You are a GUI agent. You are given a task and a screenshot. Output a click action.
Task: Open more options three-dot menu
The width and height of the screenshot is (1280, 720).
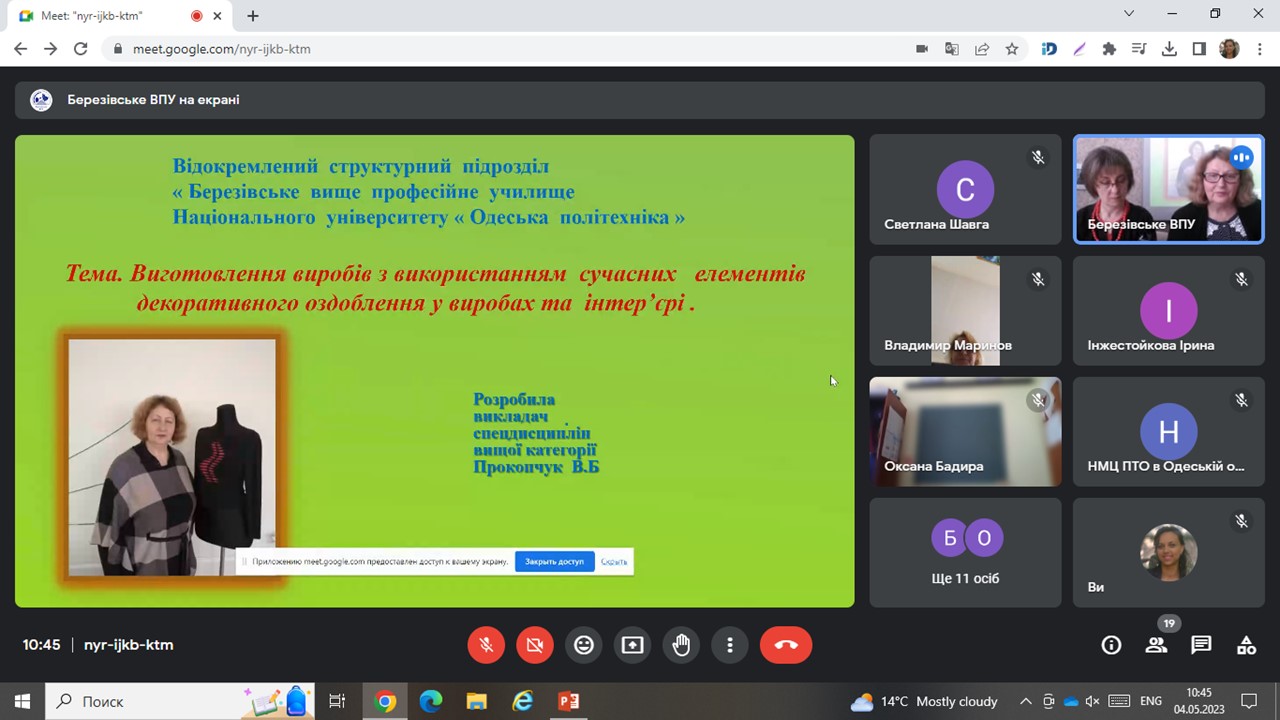[730, 645]
